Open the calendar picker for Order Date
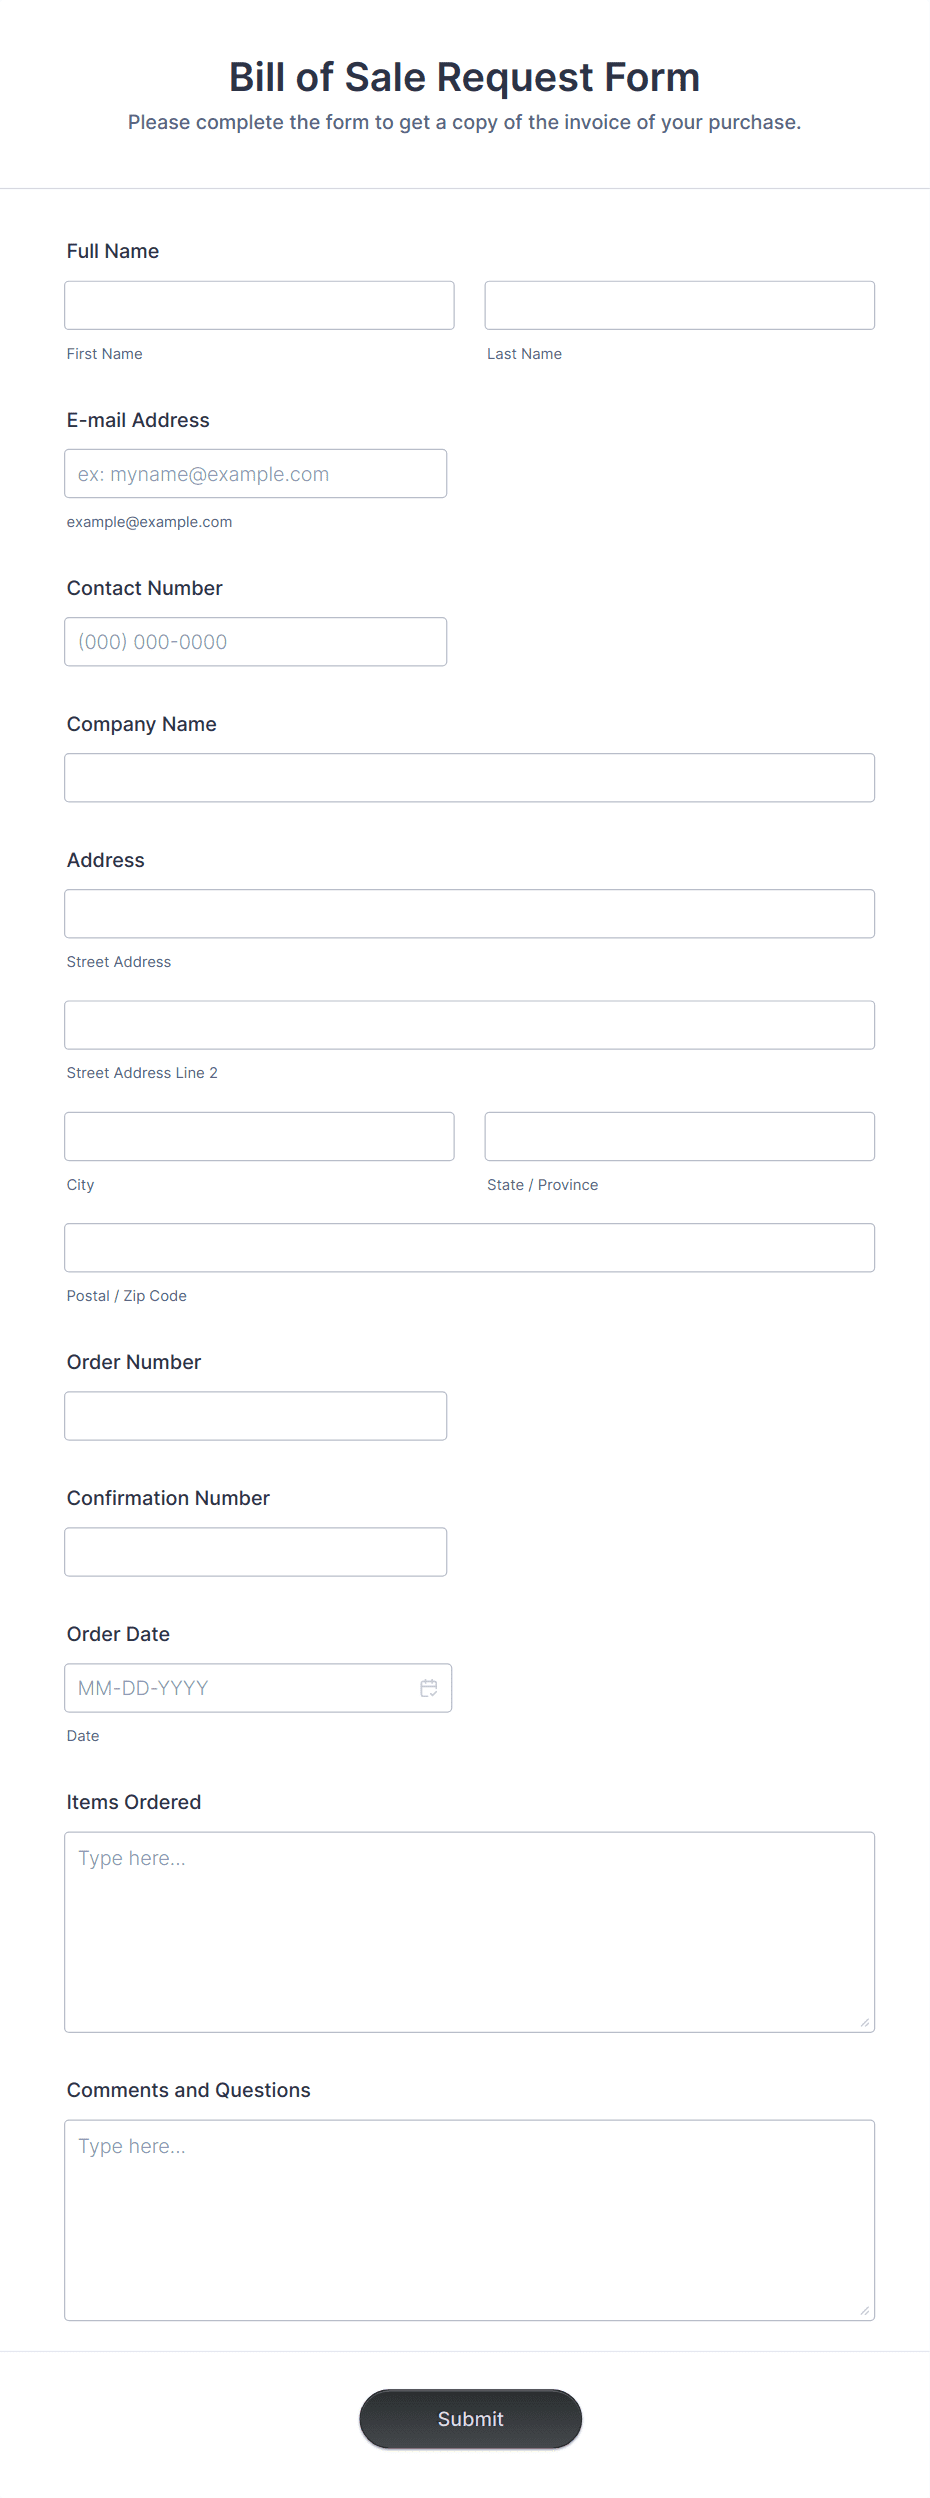 tap(429, 1688)
